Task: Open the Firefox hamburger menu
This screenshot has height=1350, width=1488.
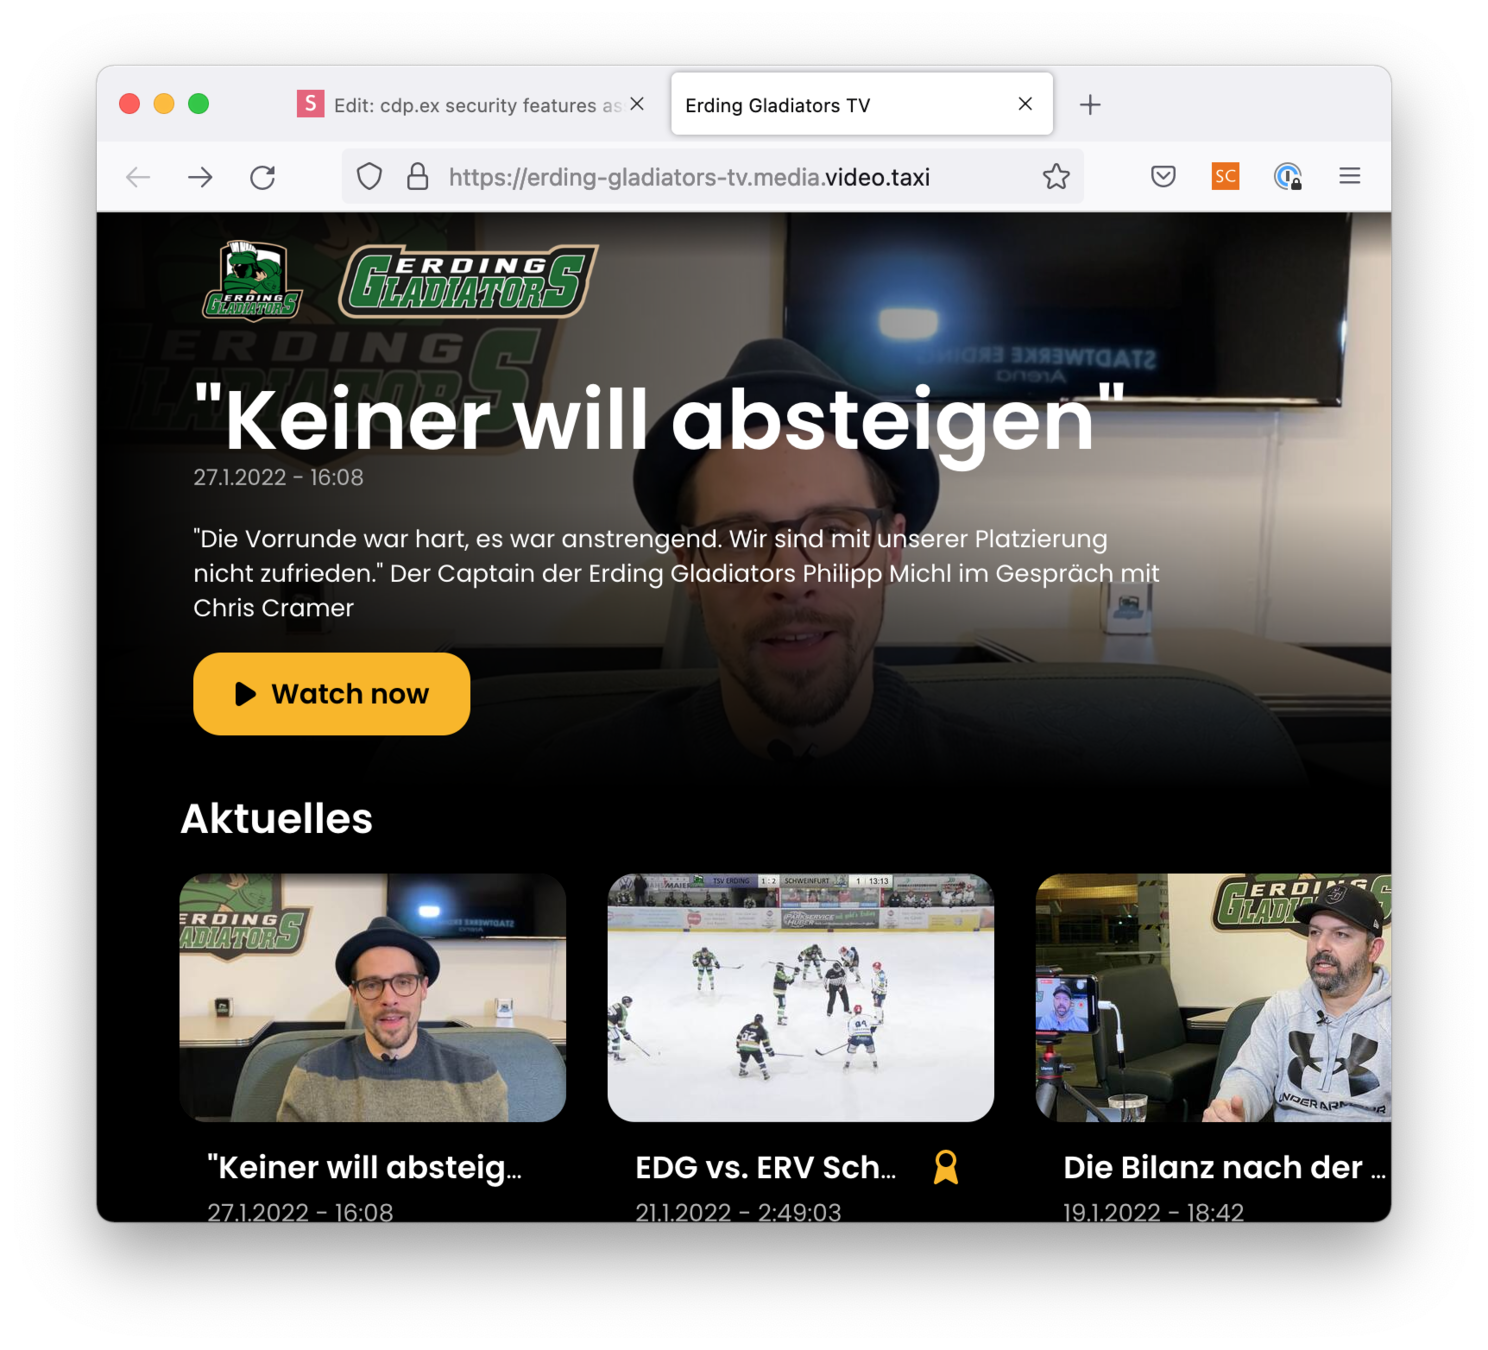Action: coord(1350,176)
